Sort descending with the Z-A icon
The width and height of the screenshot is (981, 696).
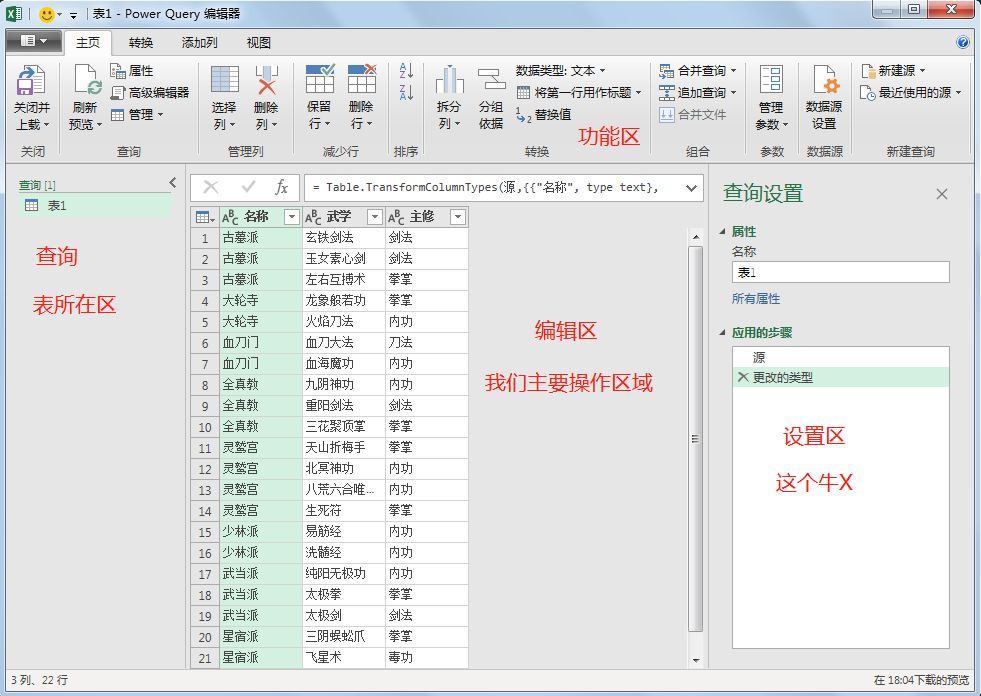click(x=406, y=93)
